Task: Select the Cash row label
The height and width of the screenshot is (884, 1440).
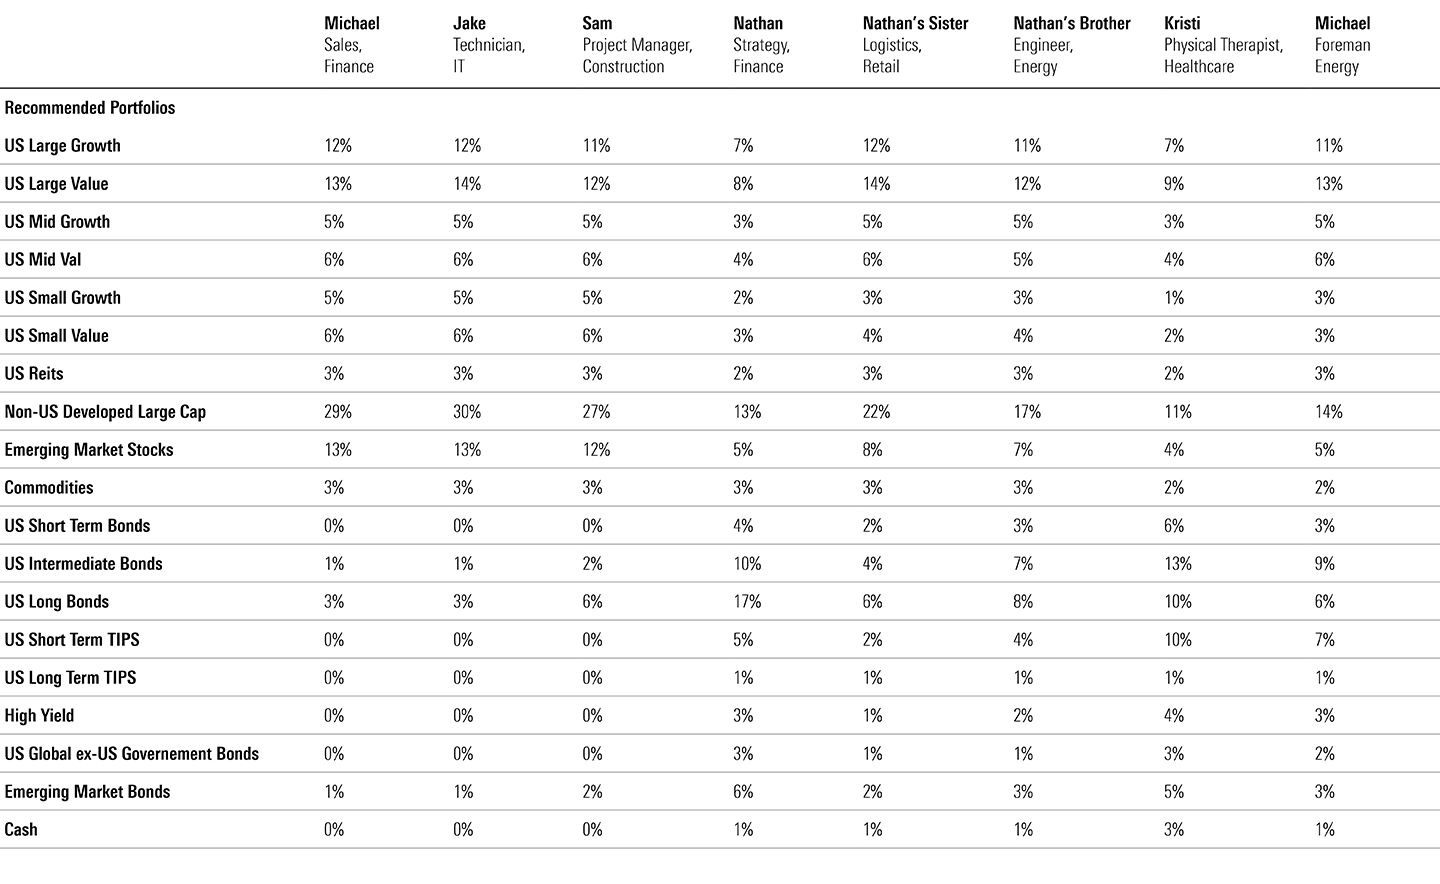Action: pyautogui.click(x=21, y=830)
